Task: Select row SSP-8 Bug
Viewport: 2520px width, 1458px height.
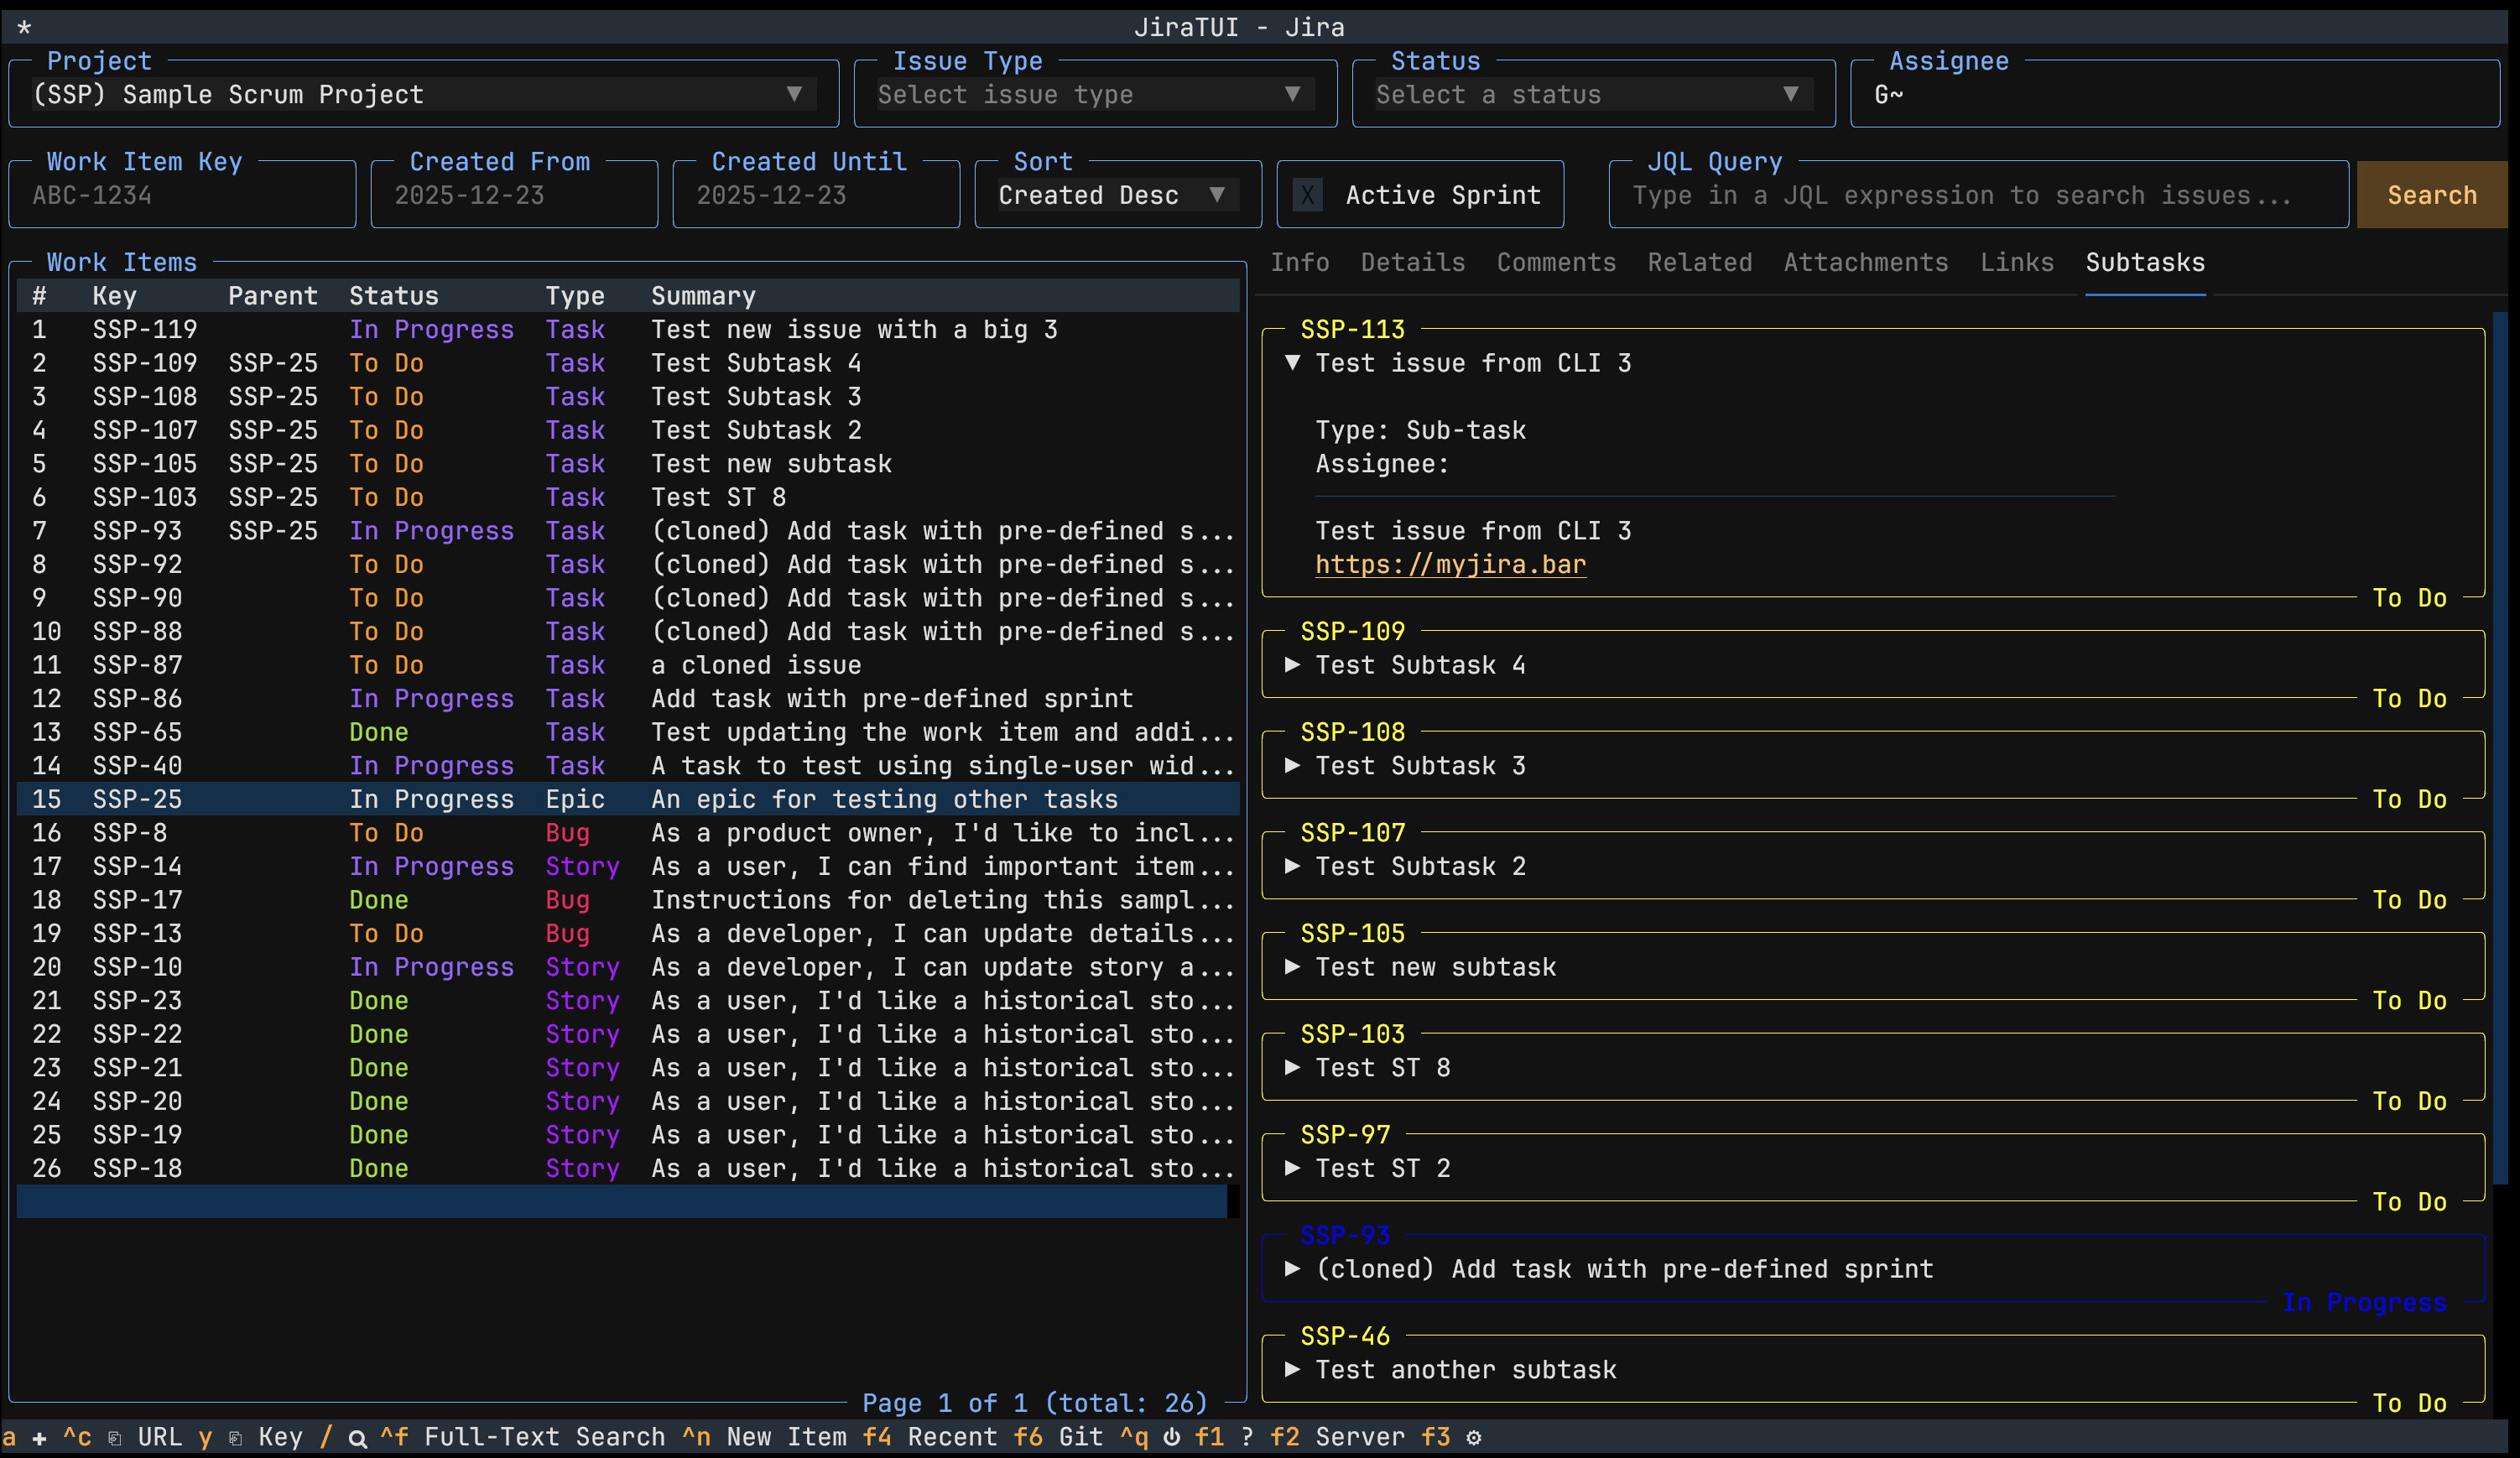Action: (628, 833)
